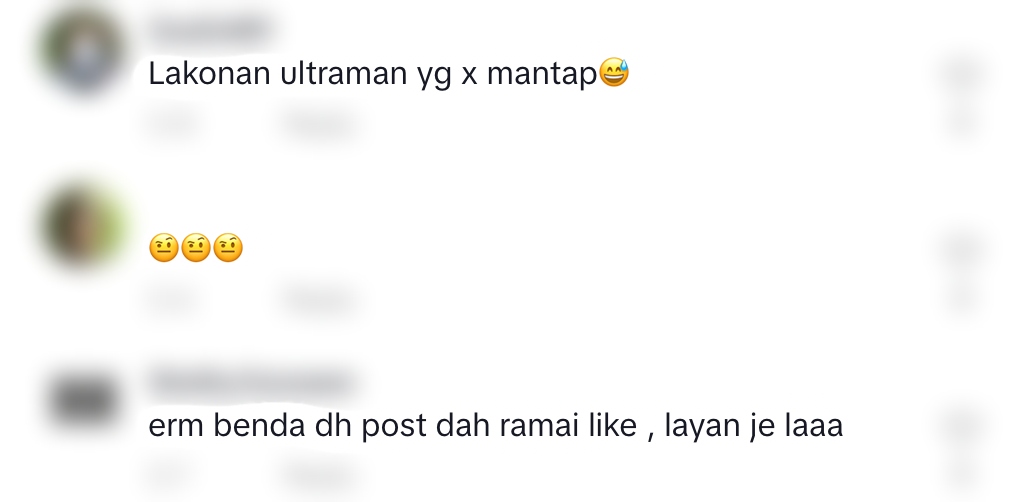
Task: Select the comment 'Lakonan ultraman yg x mantap'
Action: [373, 73]
